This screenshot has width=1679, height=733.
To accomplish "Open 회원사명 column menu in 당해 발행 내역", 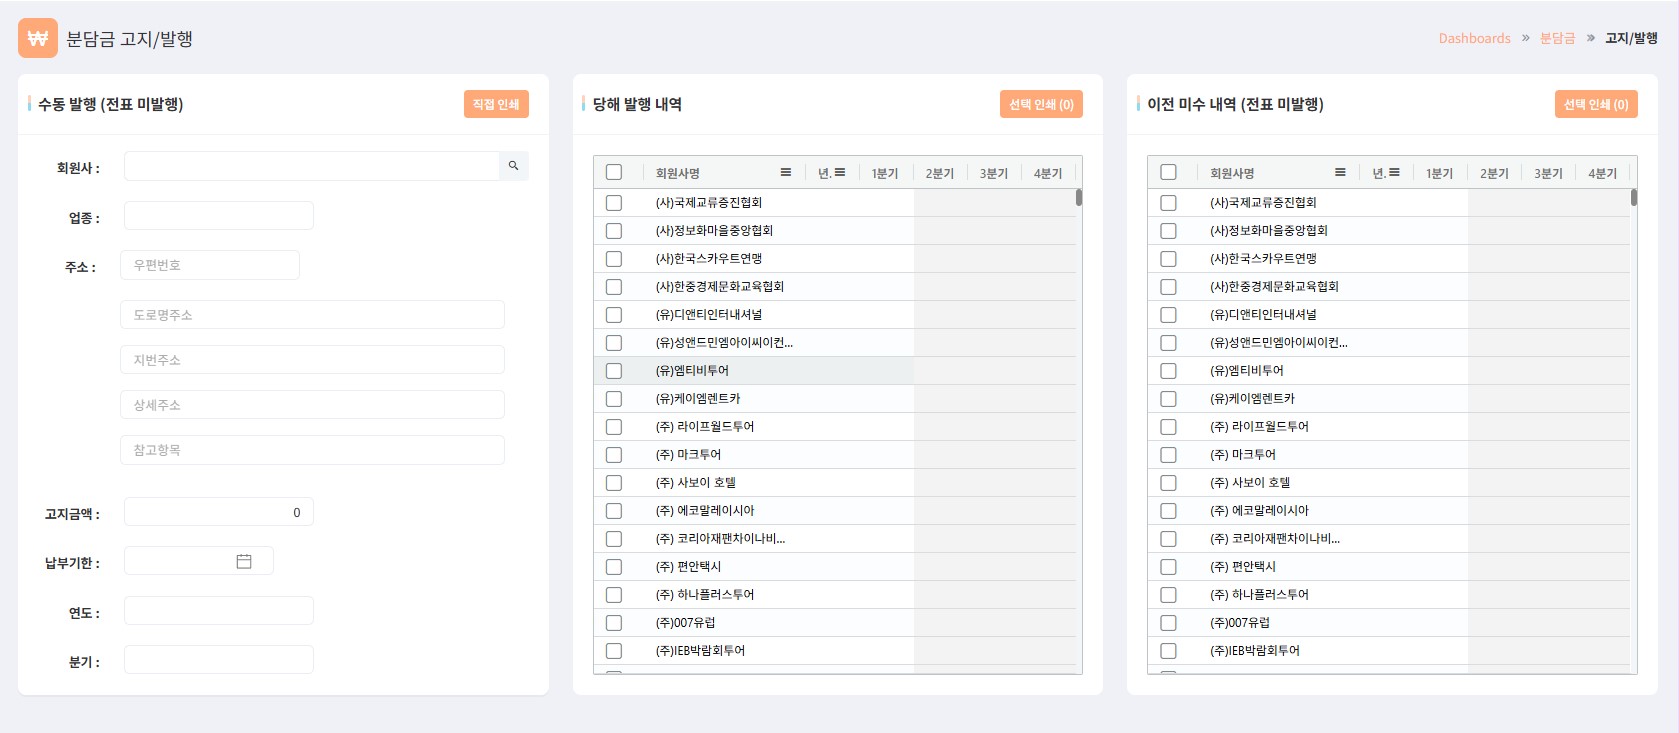I will (786, 173).
